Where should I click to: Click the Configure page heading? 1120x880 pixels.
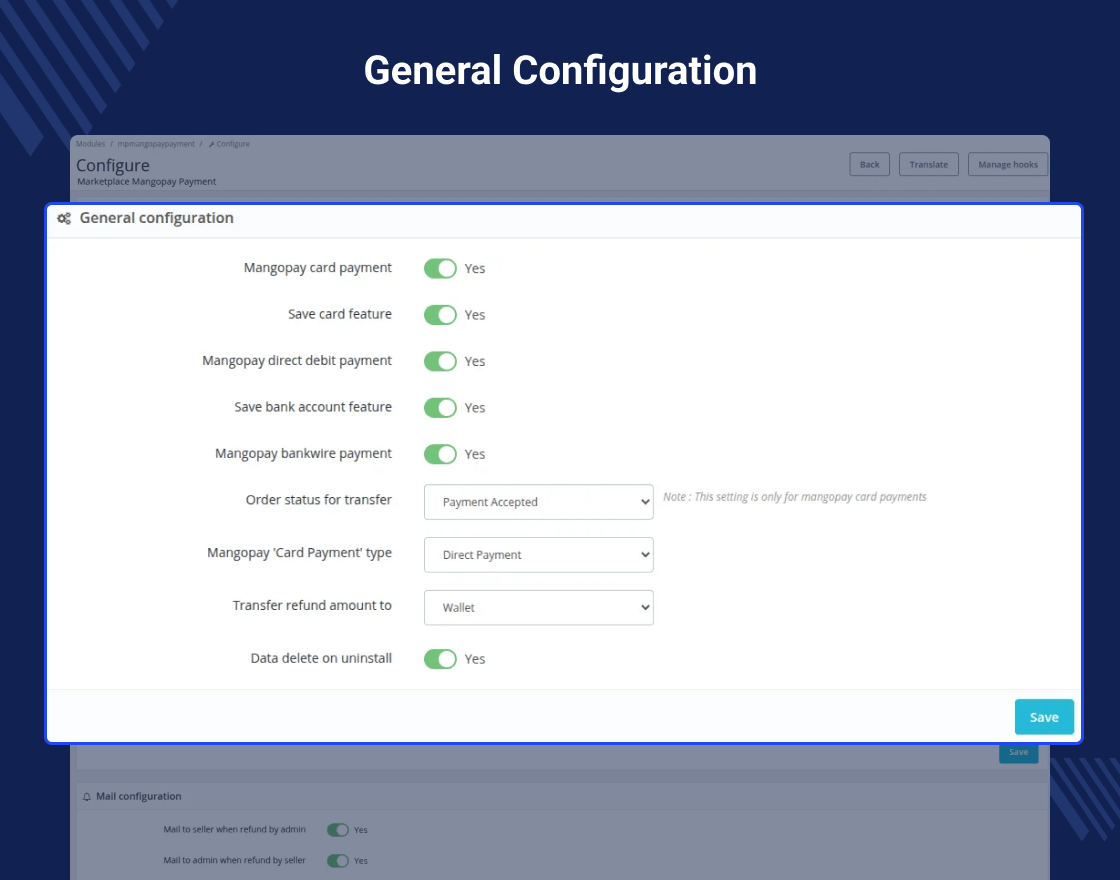pyautogui.click(x=113, y=165)
